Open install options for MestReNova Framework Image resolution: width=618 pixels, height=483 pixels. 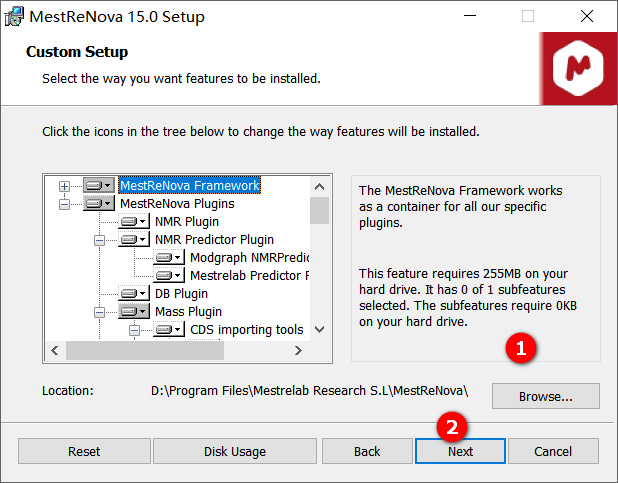[x=99, y=185]
